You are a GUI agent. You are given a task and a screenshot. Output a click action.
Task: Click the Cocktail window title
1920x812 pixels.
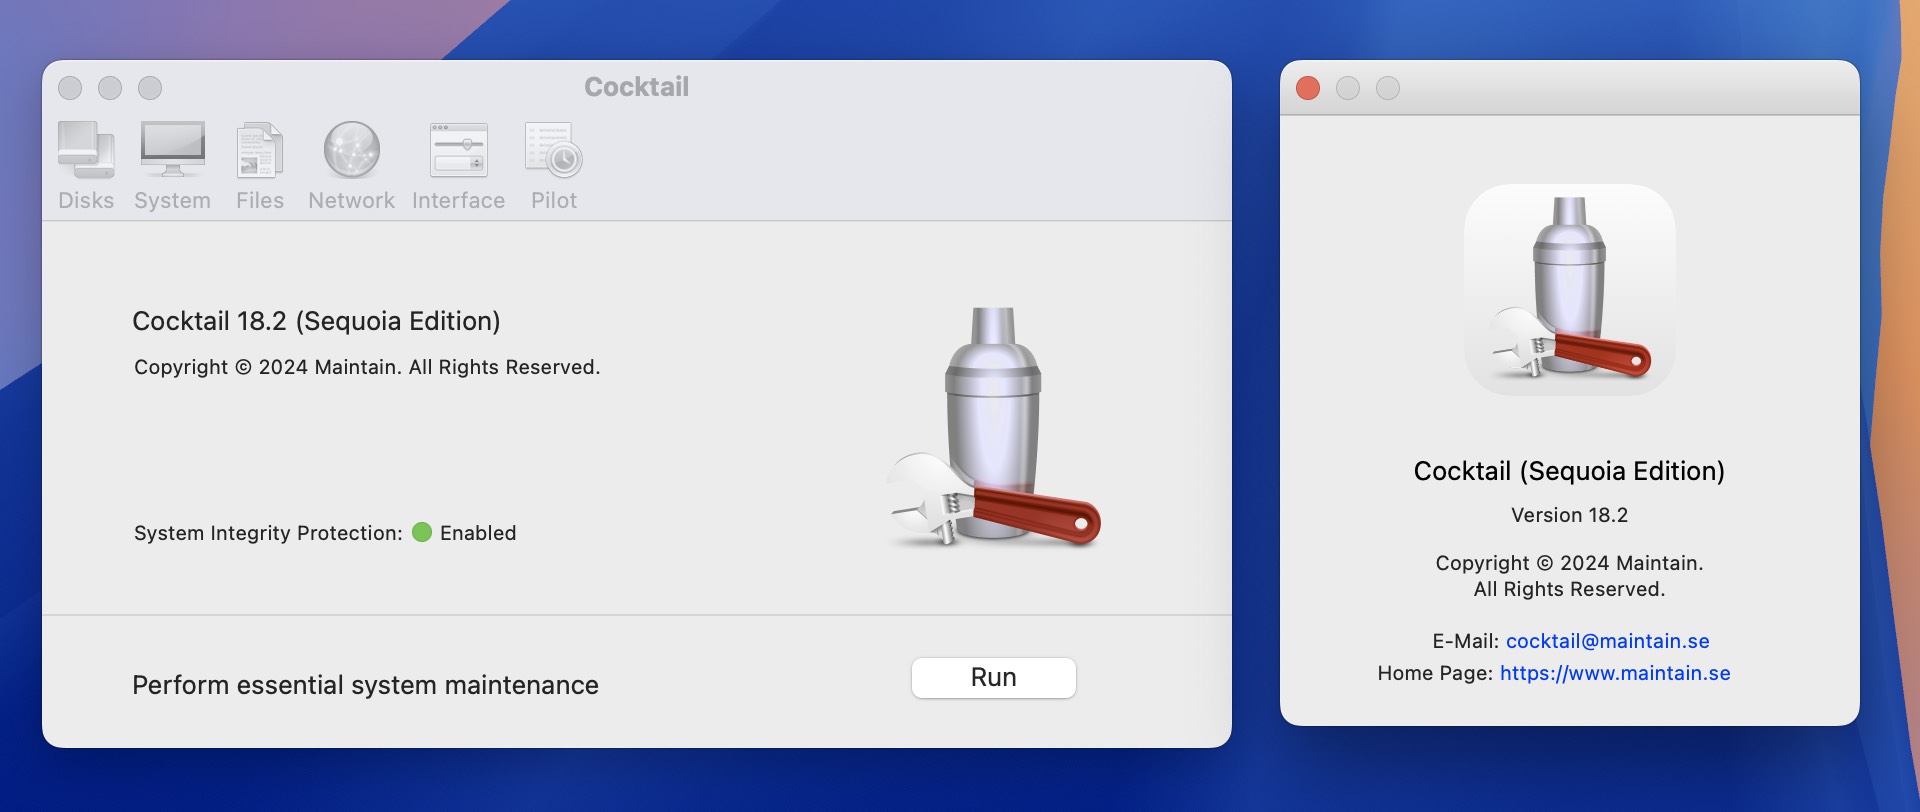pos(636,87)
